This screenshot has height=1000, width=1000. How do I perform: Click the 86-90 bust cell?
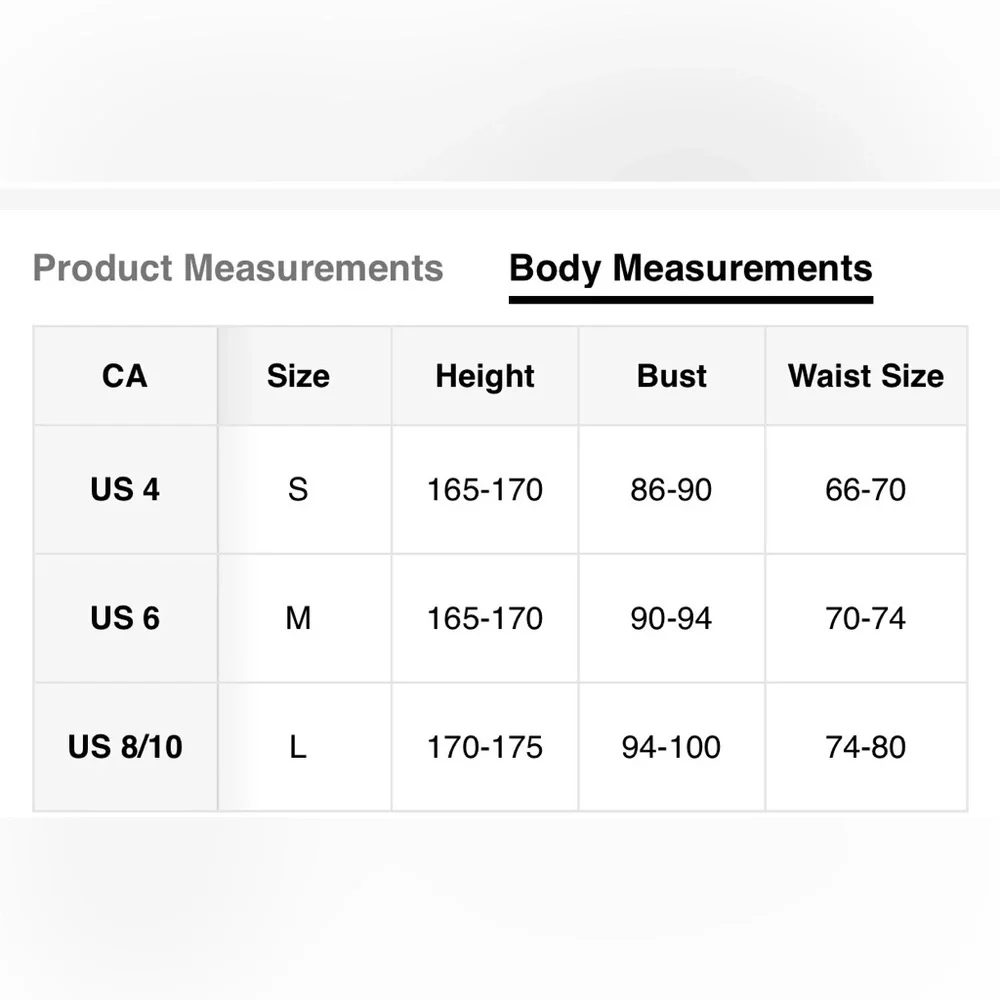[671, 489]
